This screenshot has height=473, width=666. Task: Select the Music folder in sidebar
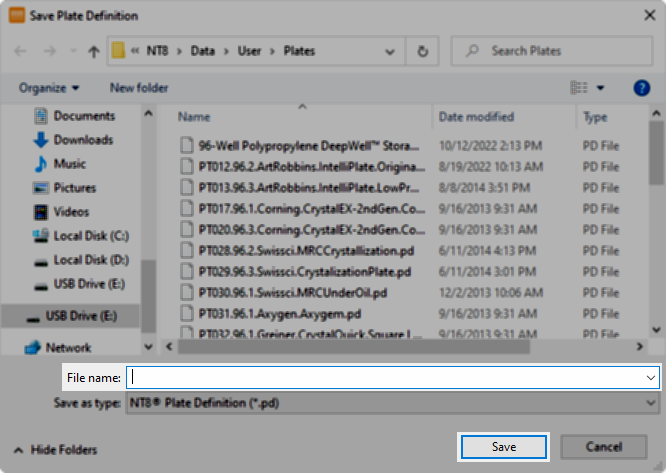69,164
